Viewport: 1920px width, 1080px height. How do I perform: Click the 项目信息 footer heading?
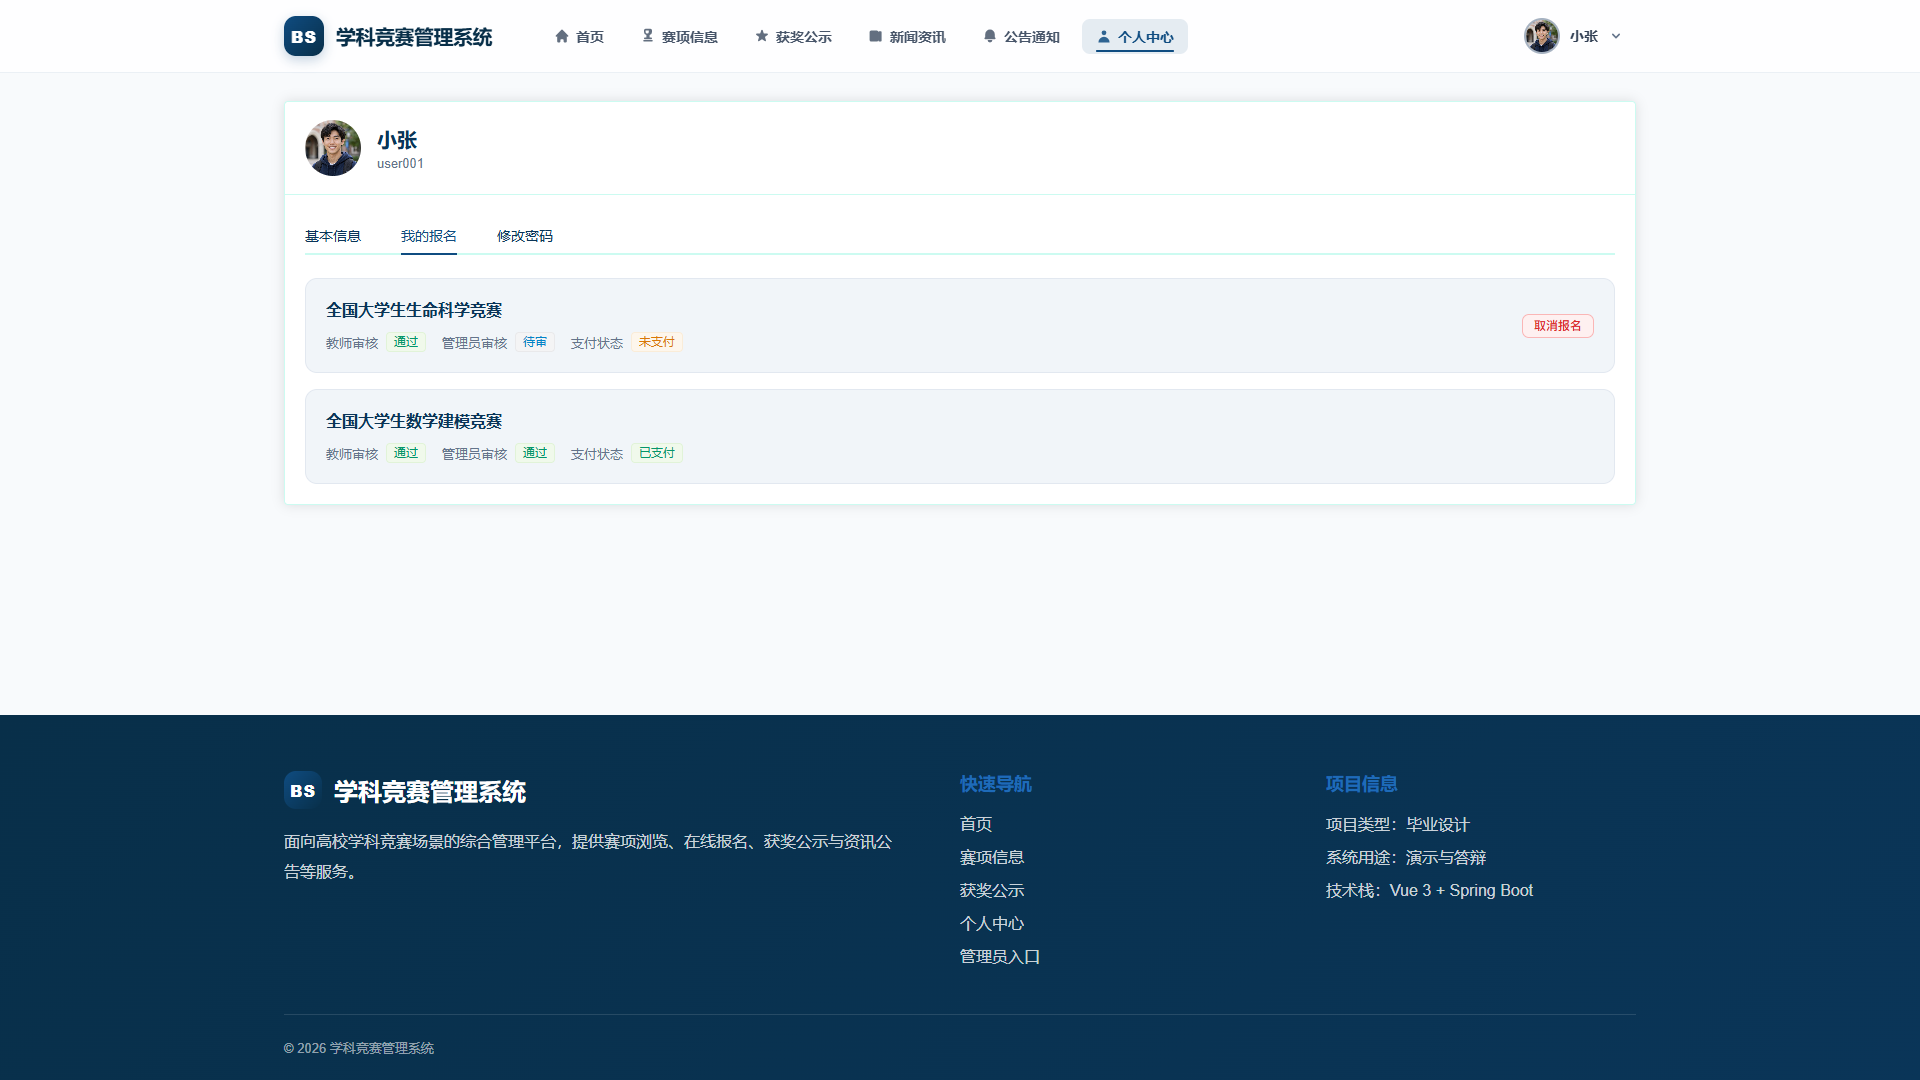[x=1362, y=784]
